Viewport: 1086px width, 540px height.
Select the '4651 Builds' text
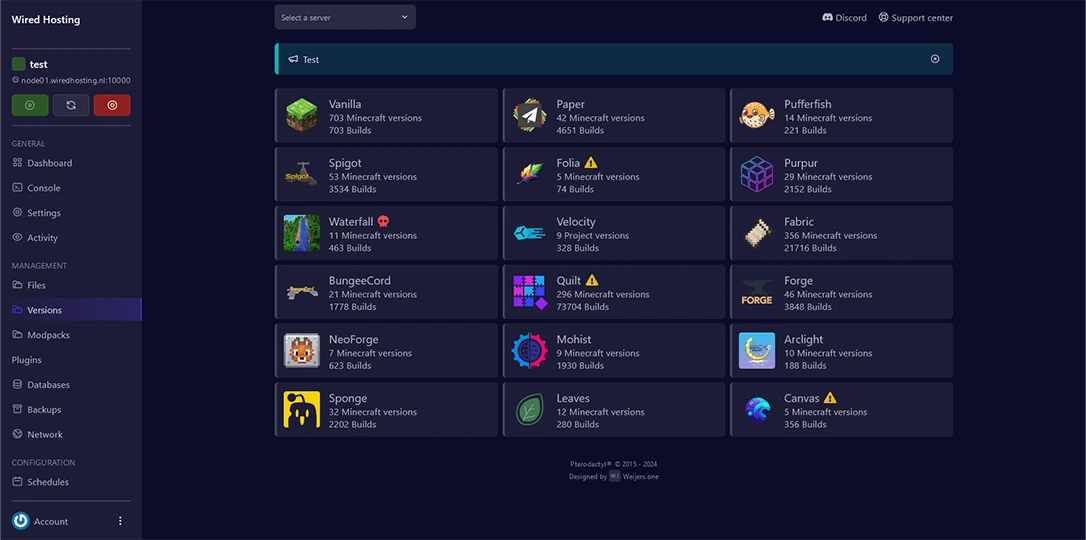pyautogui.click(x=578, y=130)
